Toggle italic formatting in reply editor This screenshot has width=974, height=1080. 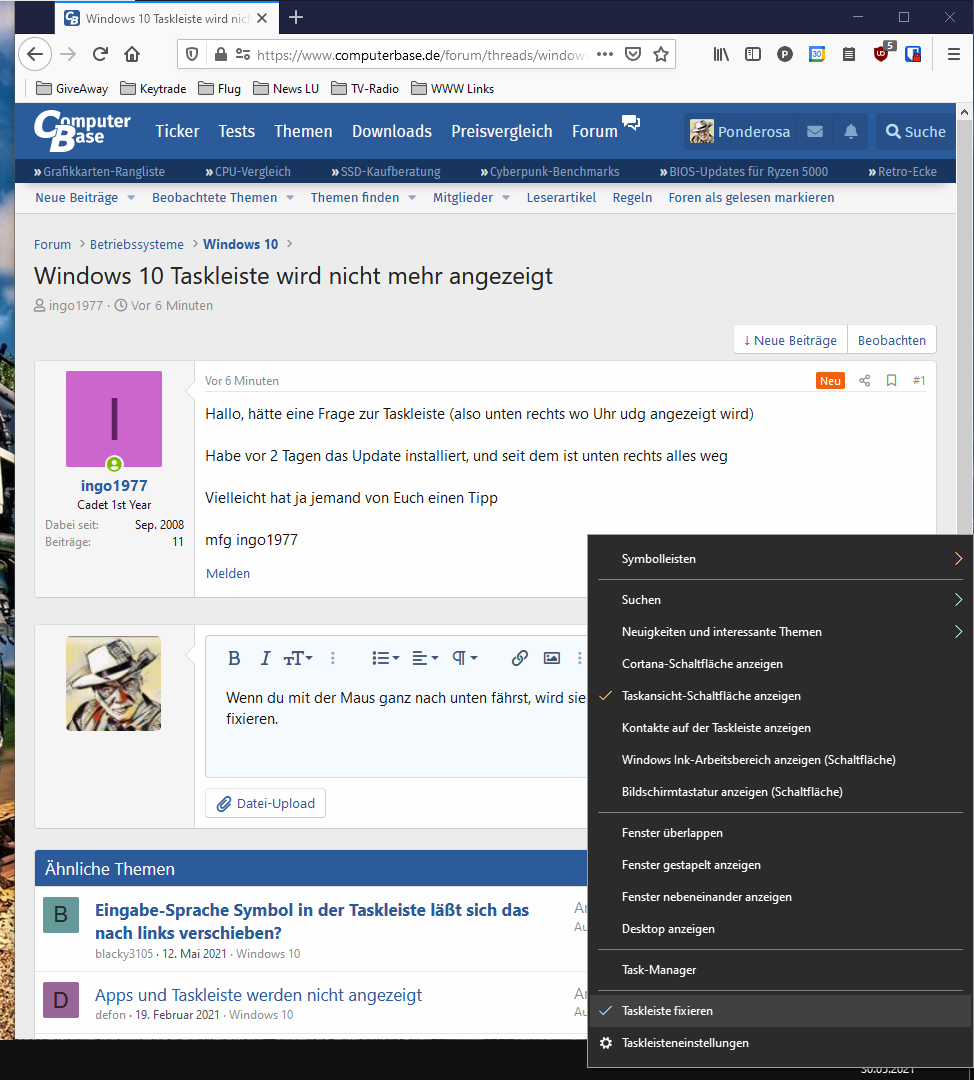(x=265, y=658)
